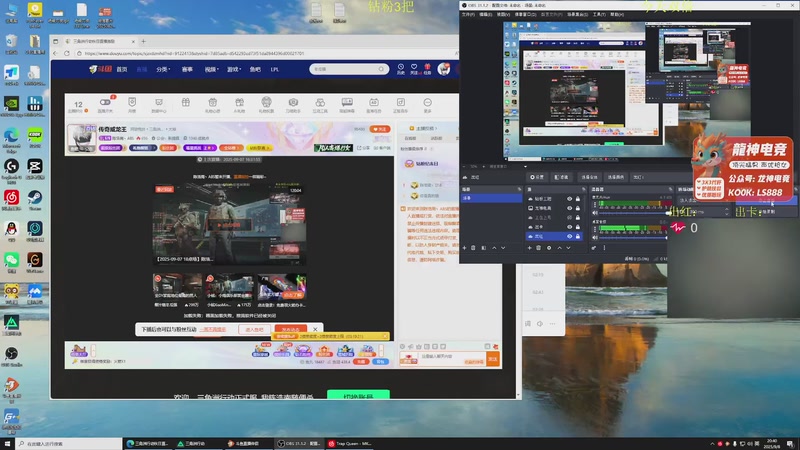This screenshot has height=450, width=800.
Task: Expand the 分类 dropdown in Douyu navigation
Action: [163, 69]
